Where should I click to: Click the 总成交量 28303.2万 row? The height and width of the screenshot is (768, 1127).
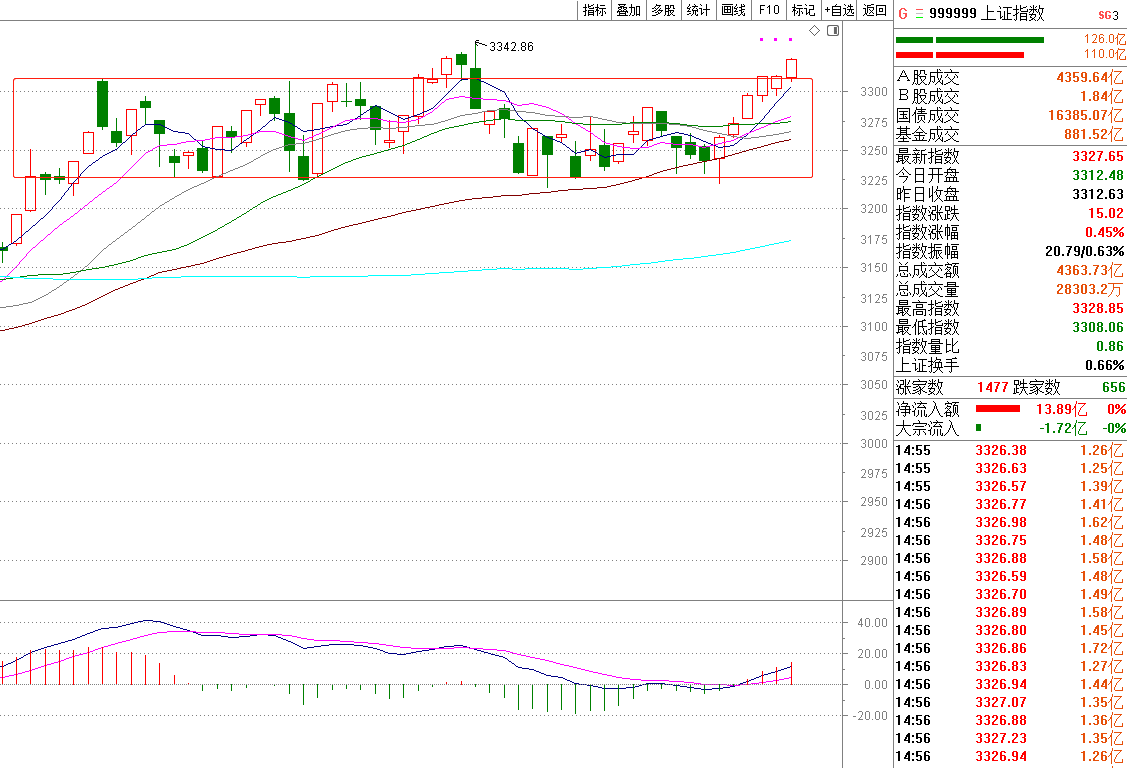click(x=1010, y=290)
